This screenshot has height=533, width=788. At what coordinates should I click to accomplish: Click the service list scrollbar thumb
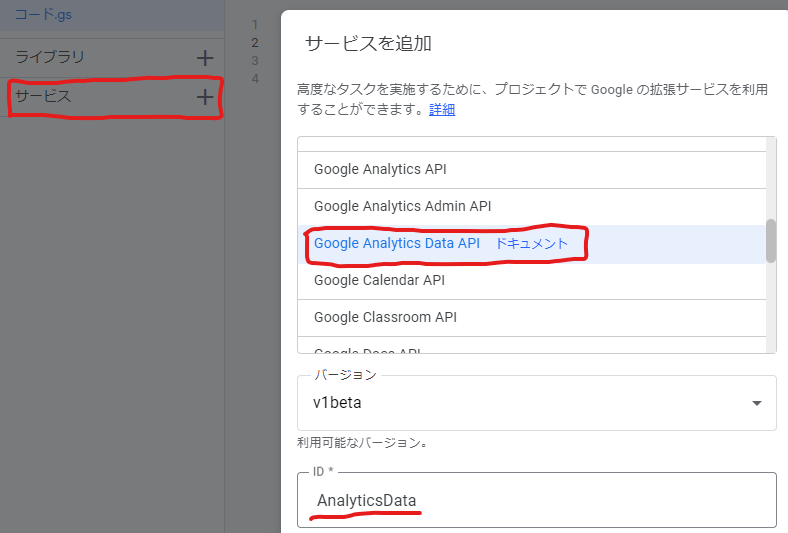[771, 241]
